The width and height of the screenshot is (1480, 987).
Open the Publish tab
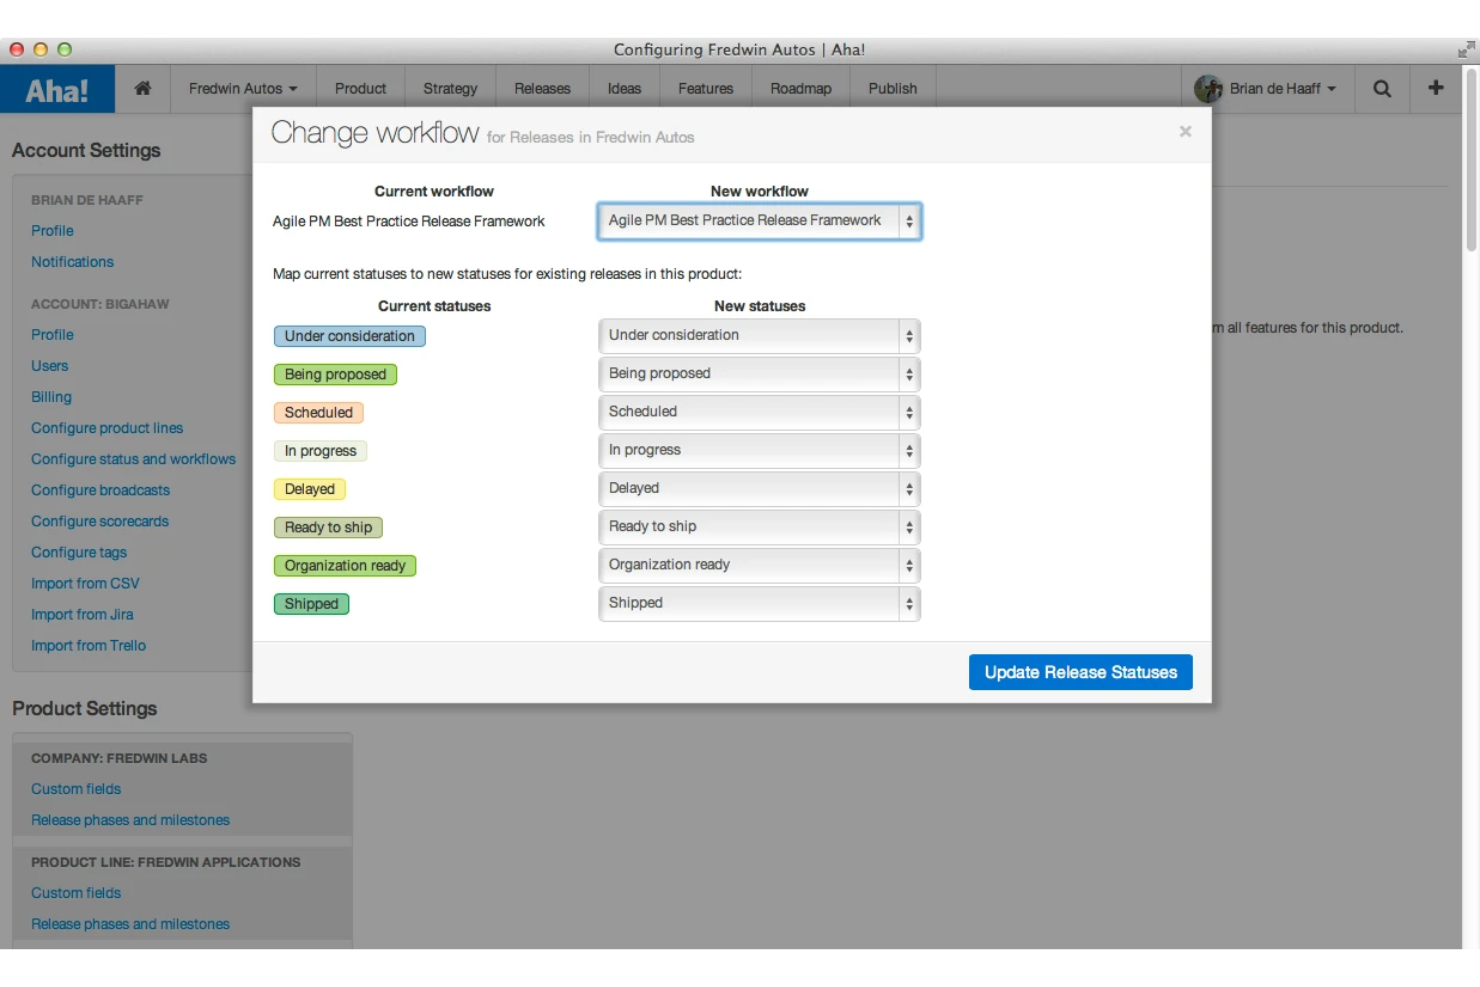click(893, 88)
